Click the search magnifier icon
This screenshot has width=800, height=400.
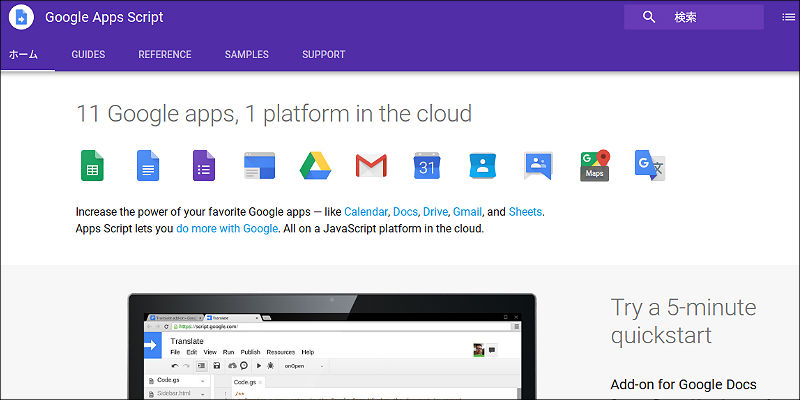[x=649, y=17]
